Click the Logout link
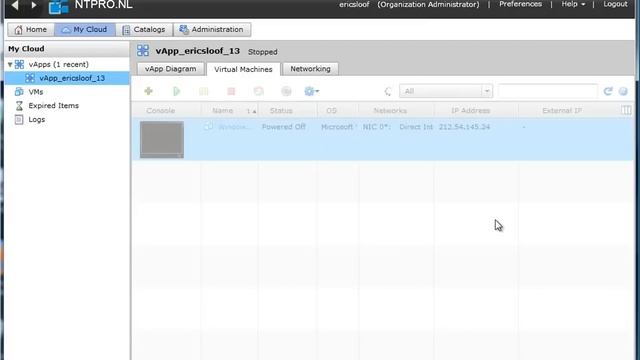640x360 pixels. (615, 4)
